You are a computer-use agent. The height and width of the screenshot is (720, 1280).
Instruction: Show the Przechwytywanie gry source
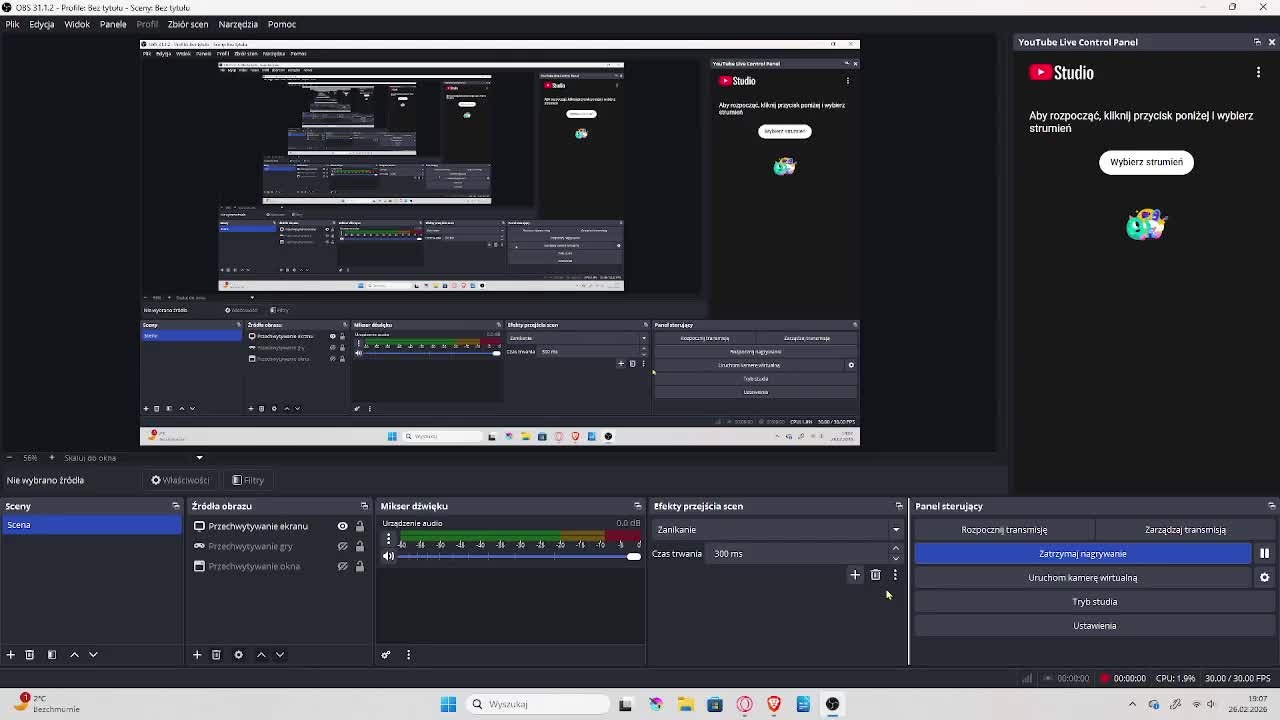coord(342,546)
